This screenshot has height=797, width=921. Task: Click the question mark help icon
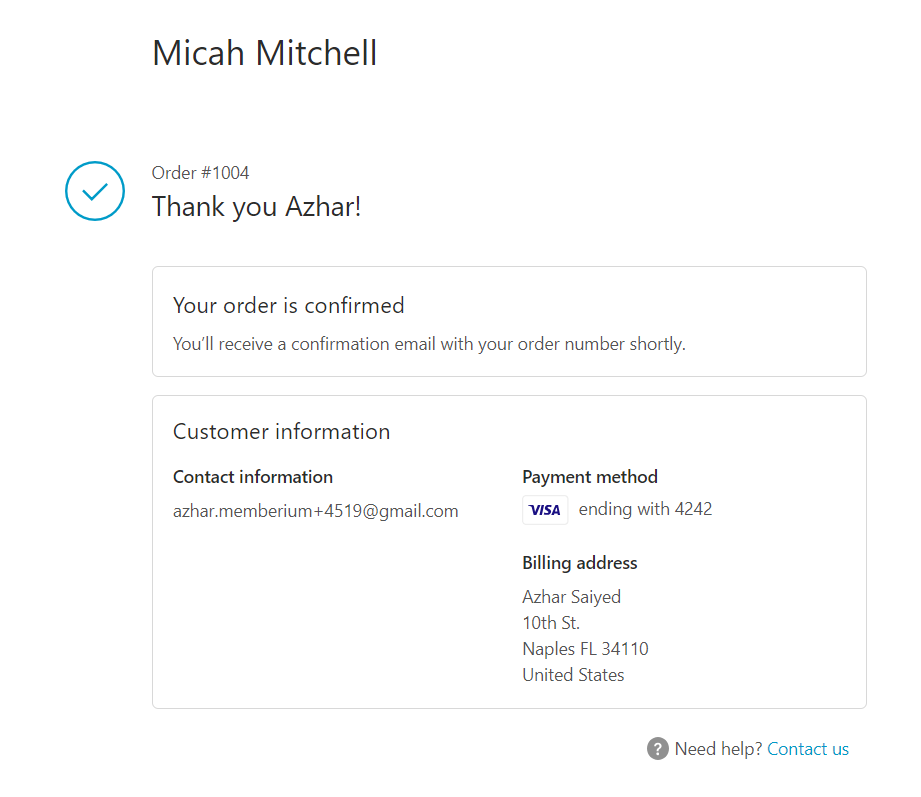(x=658, y=749)
